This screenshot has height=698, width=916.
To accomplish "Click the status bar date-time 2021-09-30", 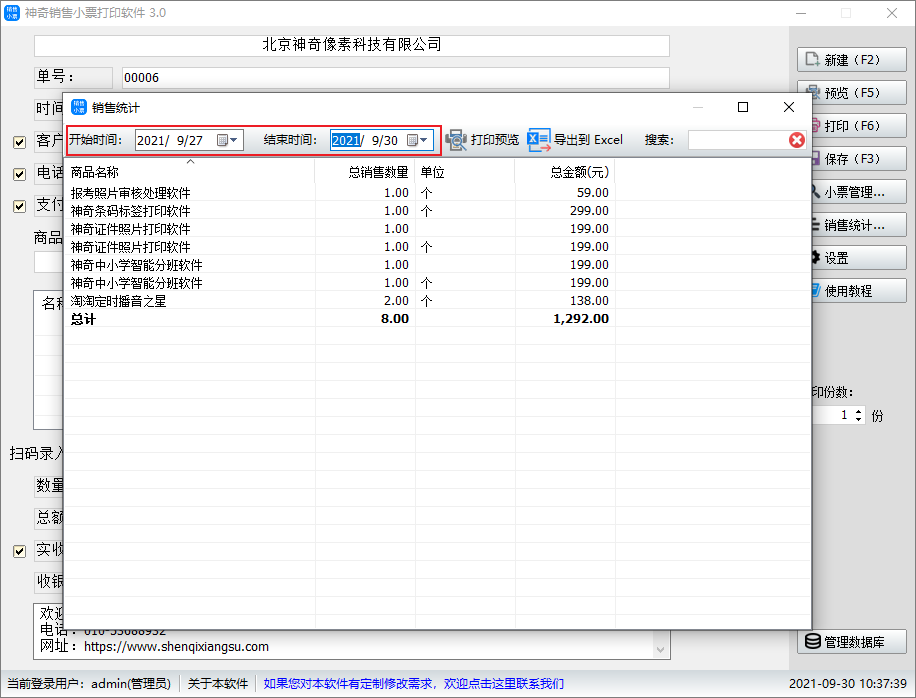I will pos(848,683).
